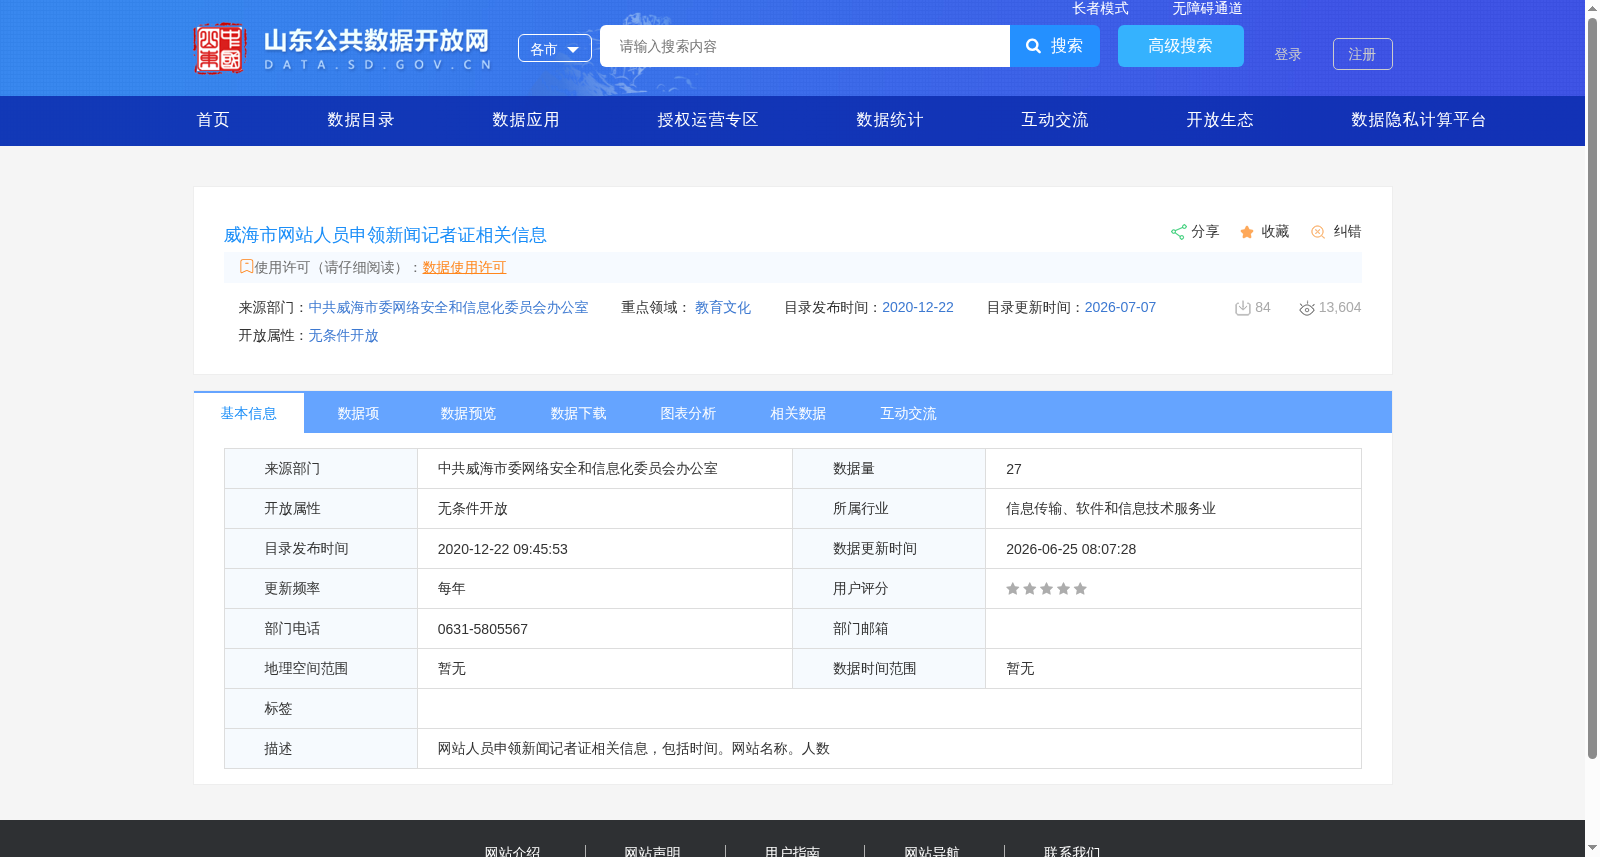Click the scrollbar down arrow
Image resolution: width=1600 pixels, height=857 pixels.
click(x=1592, y=848)
